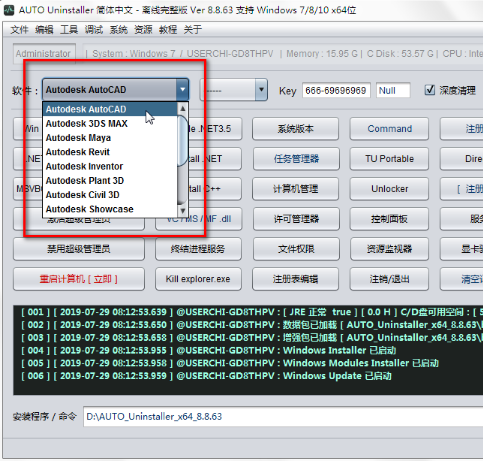483x461 pixels.
Task: Open the 教程 menu
Action: coord(168,30)
